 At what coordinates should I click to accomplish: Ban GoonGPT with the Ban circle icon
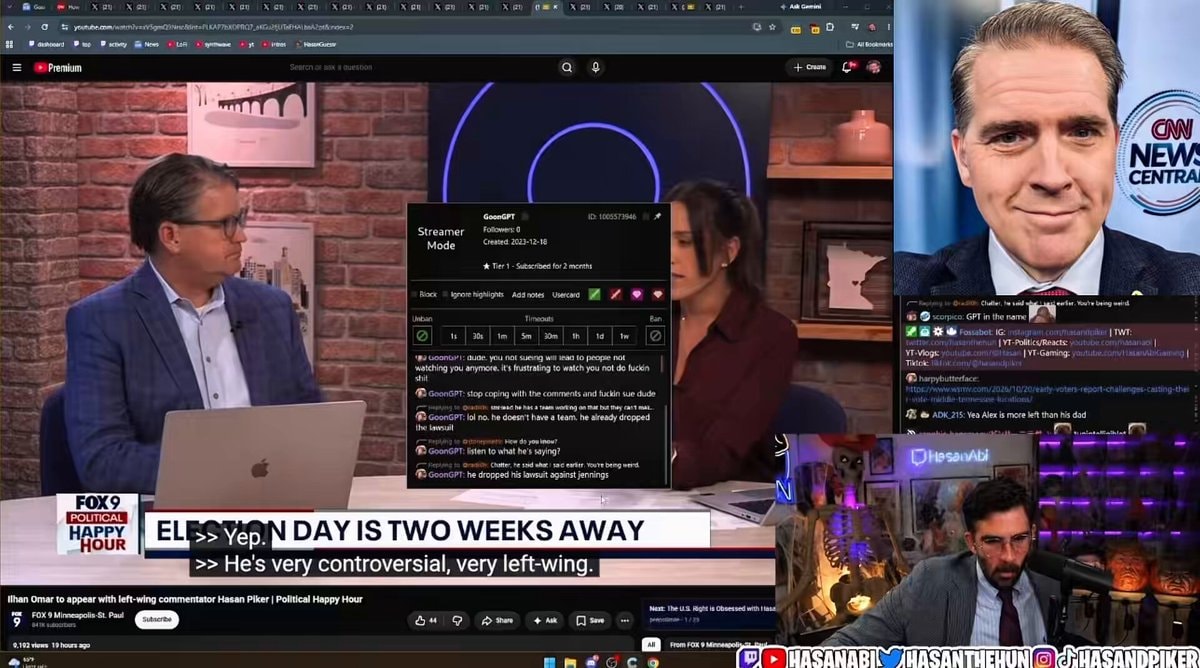tap(655, 336)
